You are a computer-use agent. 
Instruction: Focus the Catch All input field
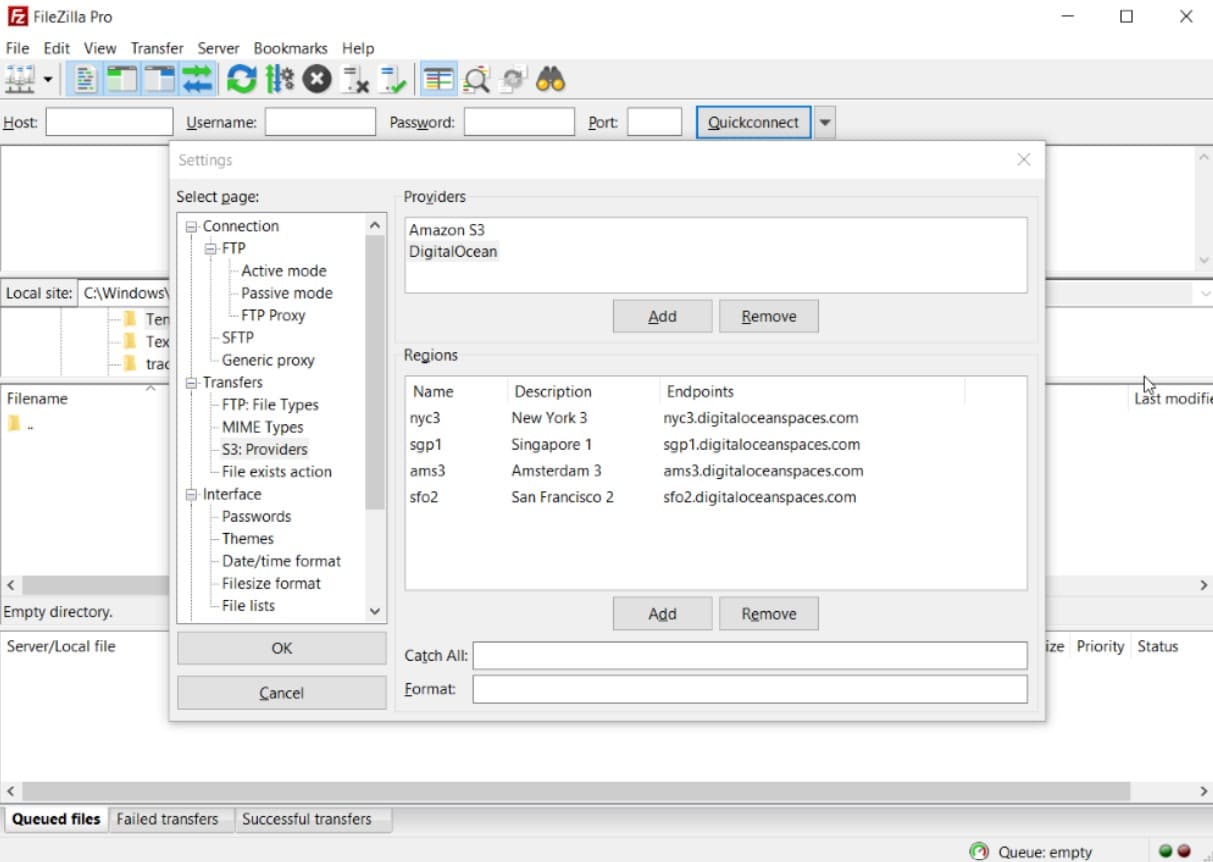point(750,656)
